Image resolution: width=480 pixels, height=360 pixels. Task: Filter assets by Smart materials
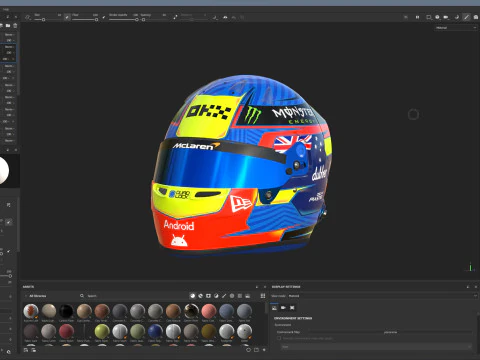pyautogui.click(x=200, y=296)
